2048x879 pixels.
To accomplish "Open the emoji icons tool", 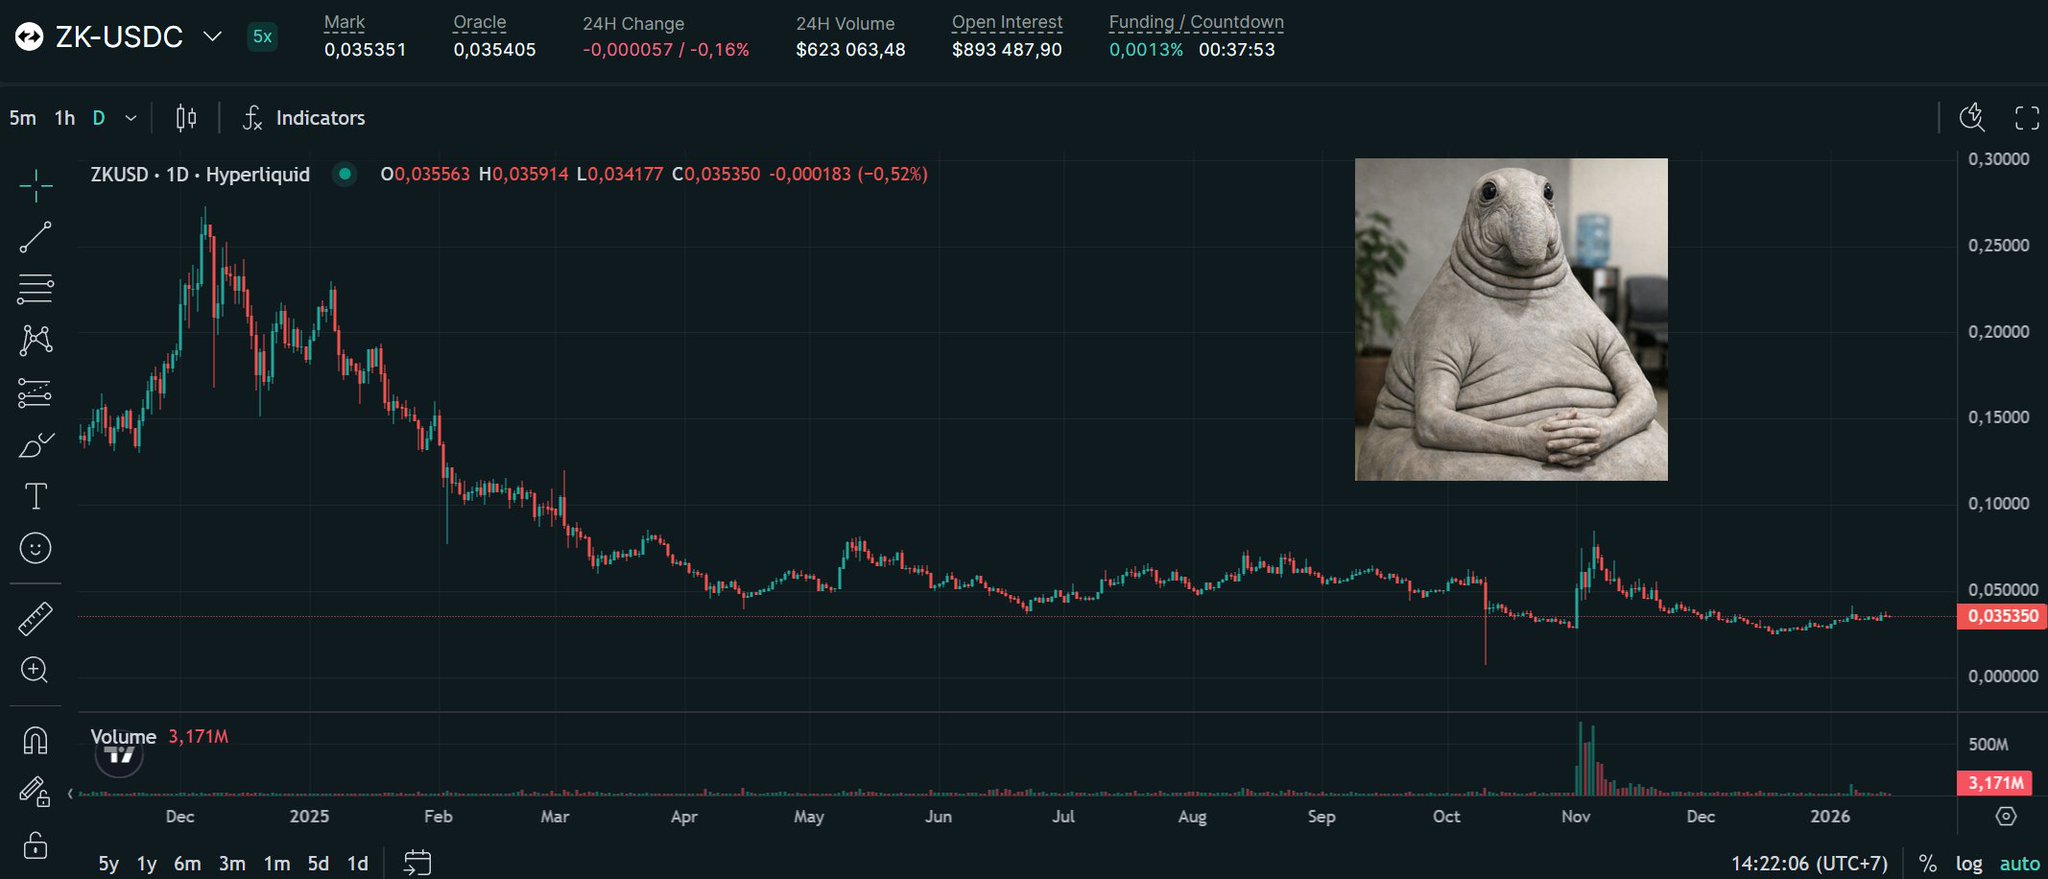I will [36, 548].
